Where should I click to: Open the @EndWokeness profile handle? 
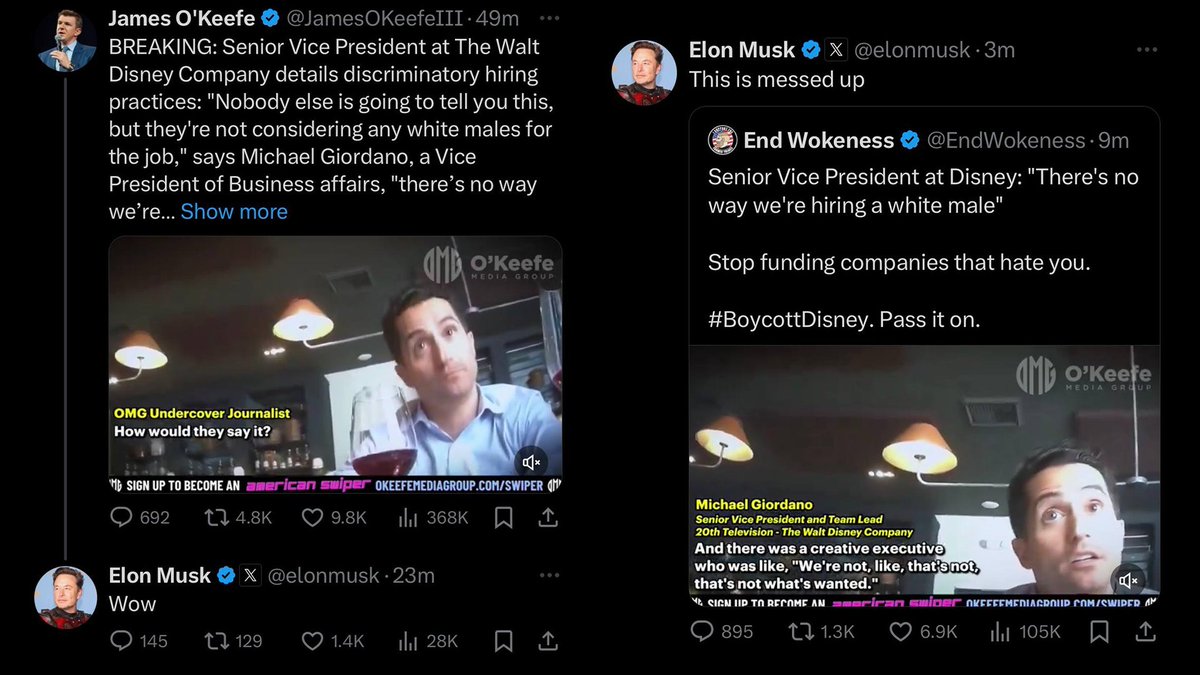[1006, 141]
